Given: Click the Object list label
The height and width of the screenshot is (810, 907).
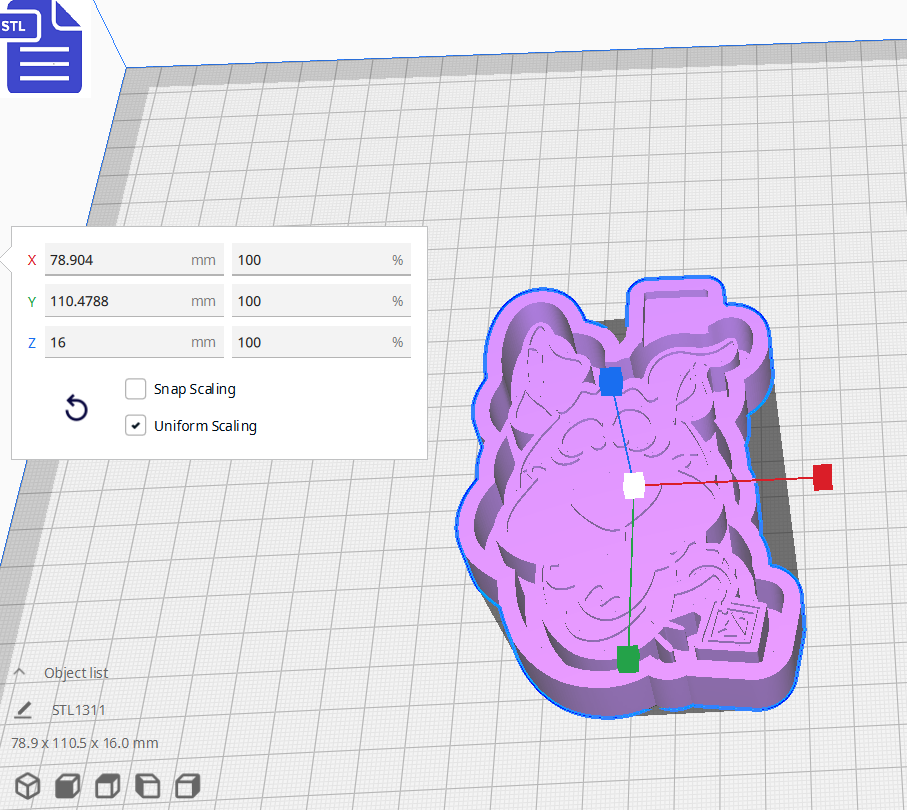Looking at the screenshot, I should 76,672.
